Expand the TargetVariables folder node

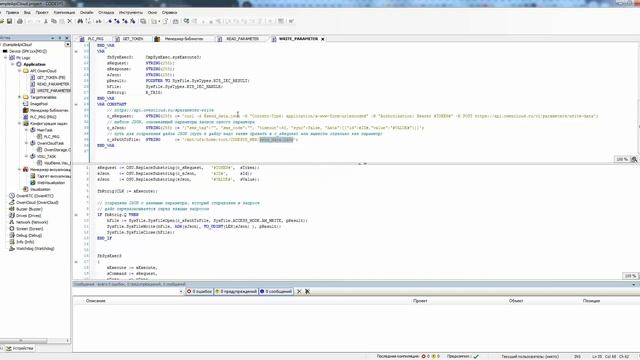coord(20,97)
